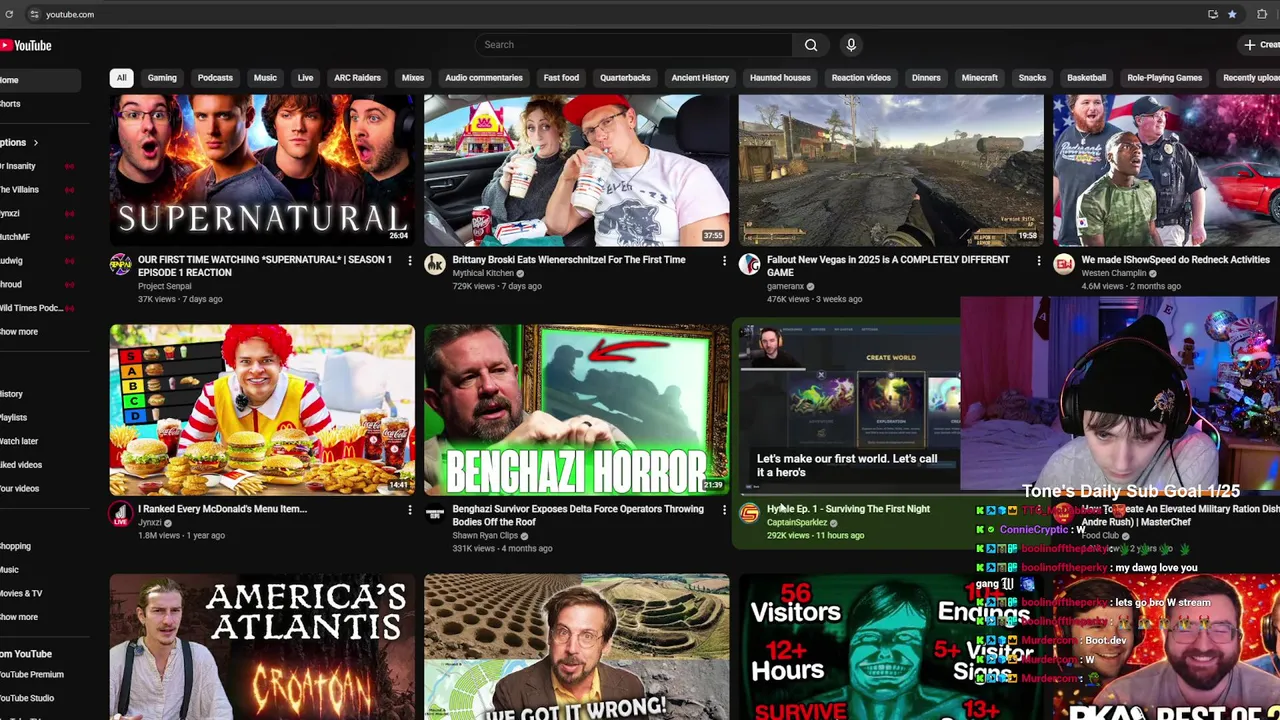This screenshot has height=720, width=1280.
Task: Select the ARC Raiders filter chip
Action: click(x=357, y=78)
